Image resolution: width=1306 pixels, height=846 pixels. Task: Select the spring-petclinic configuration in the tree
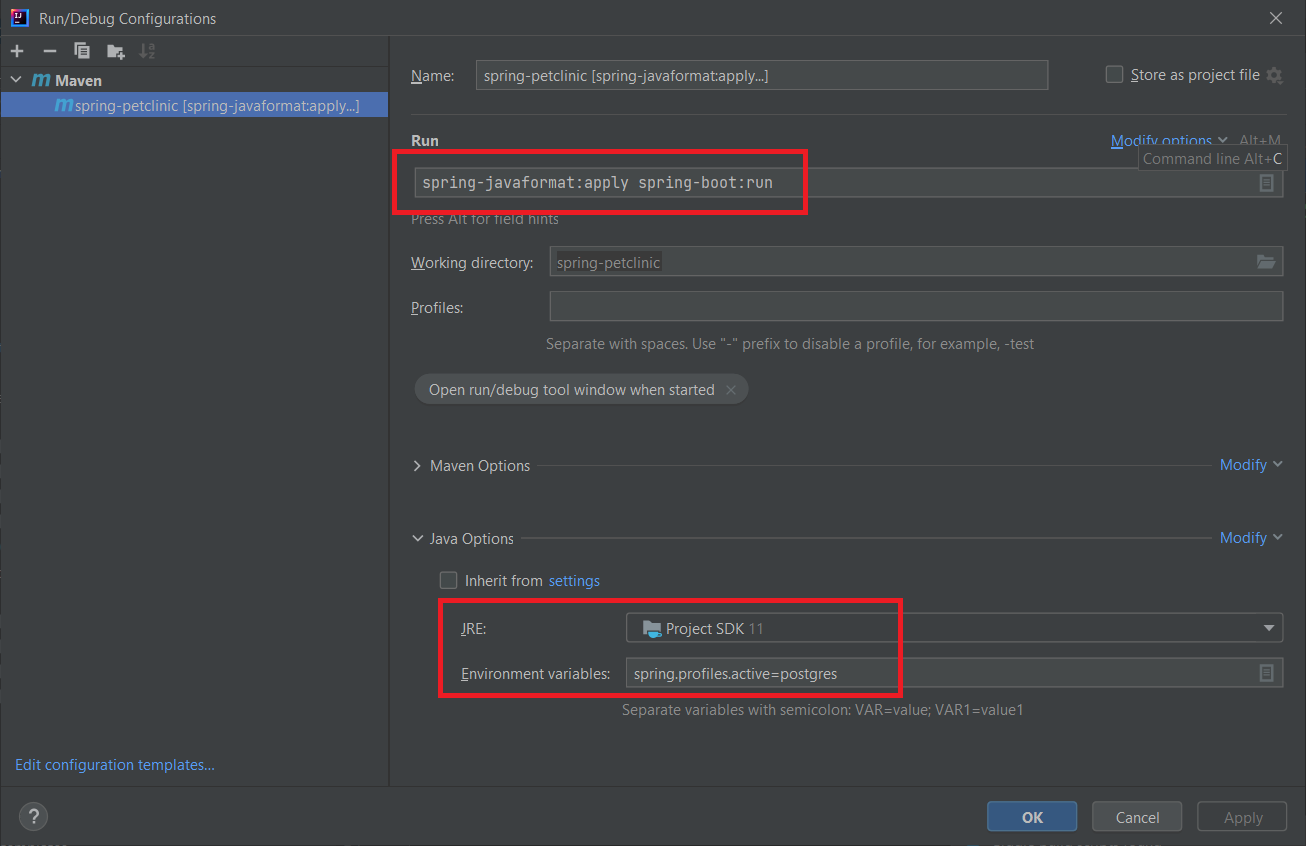pyautogui.click(x=194, y=105)
